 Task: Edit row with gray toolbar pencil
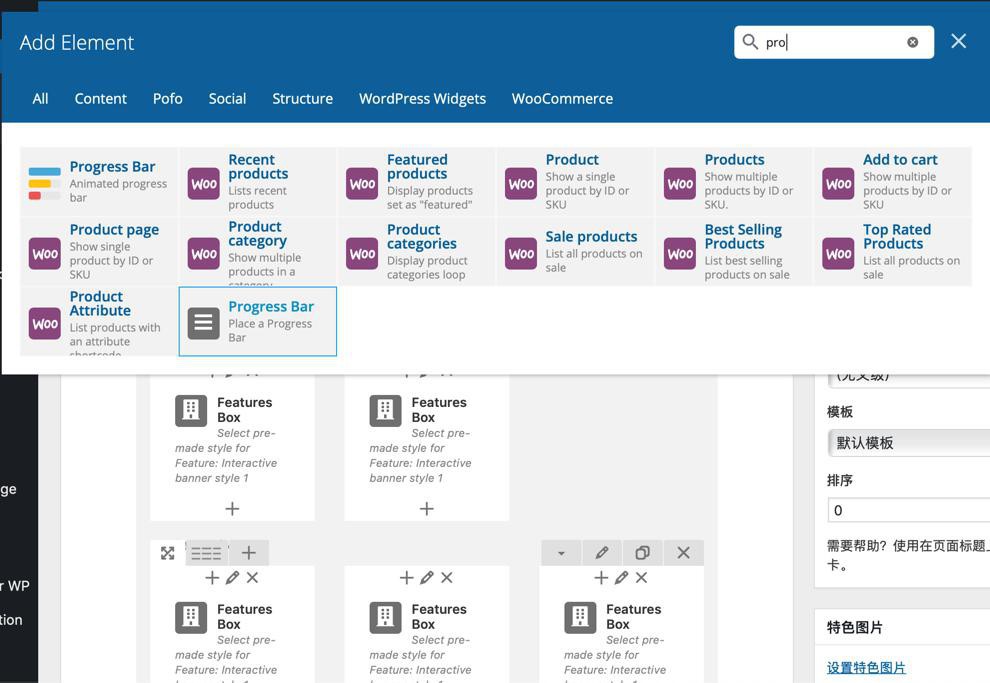[602, 553]
